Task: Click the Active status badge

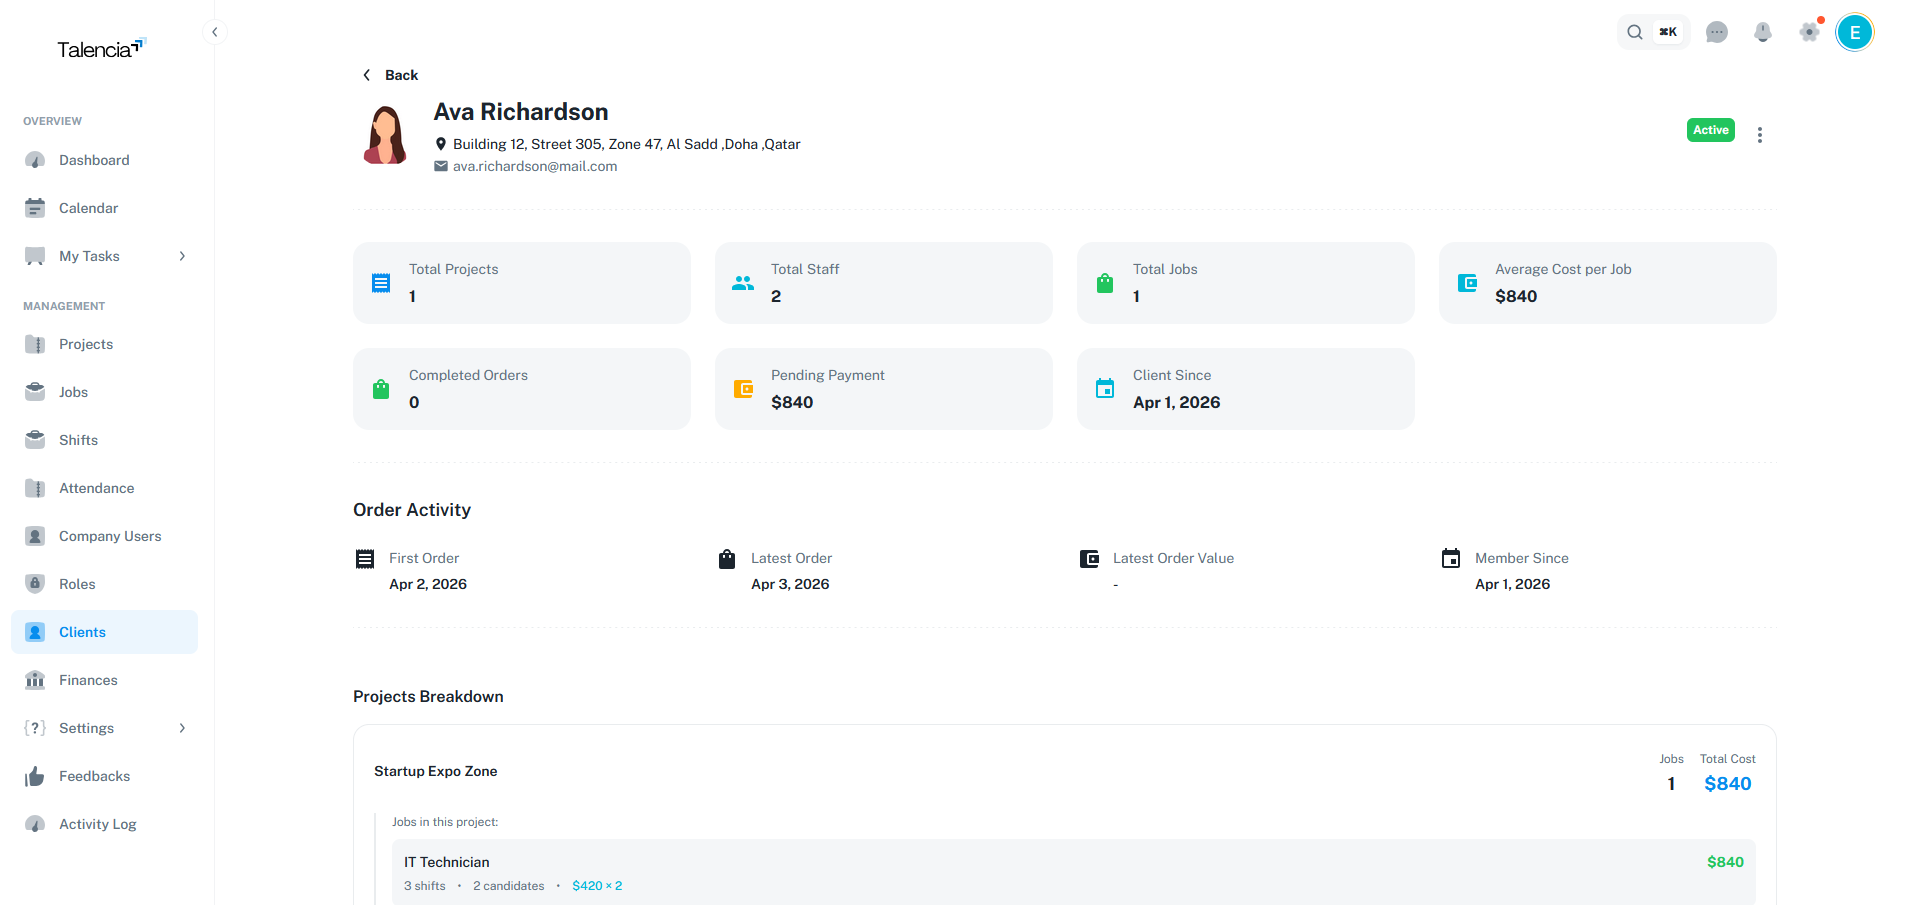Action: (1710, 129)
